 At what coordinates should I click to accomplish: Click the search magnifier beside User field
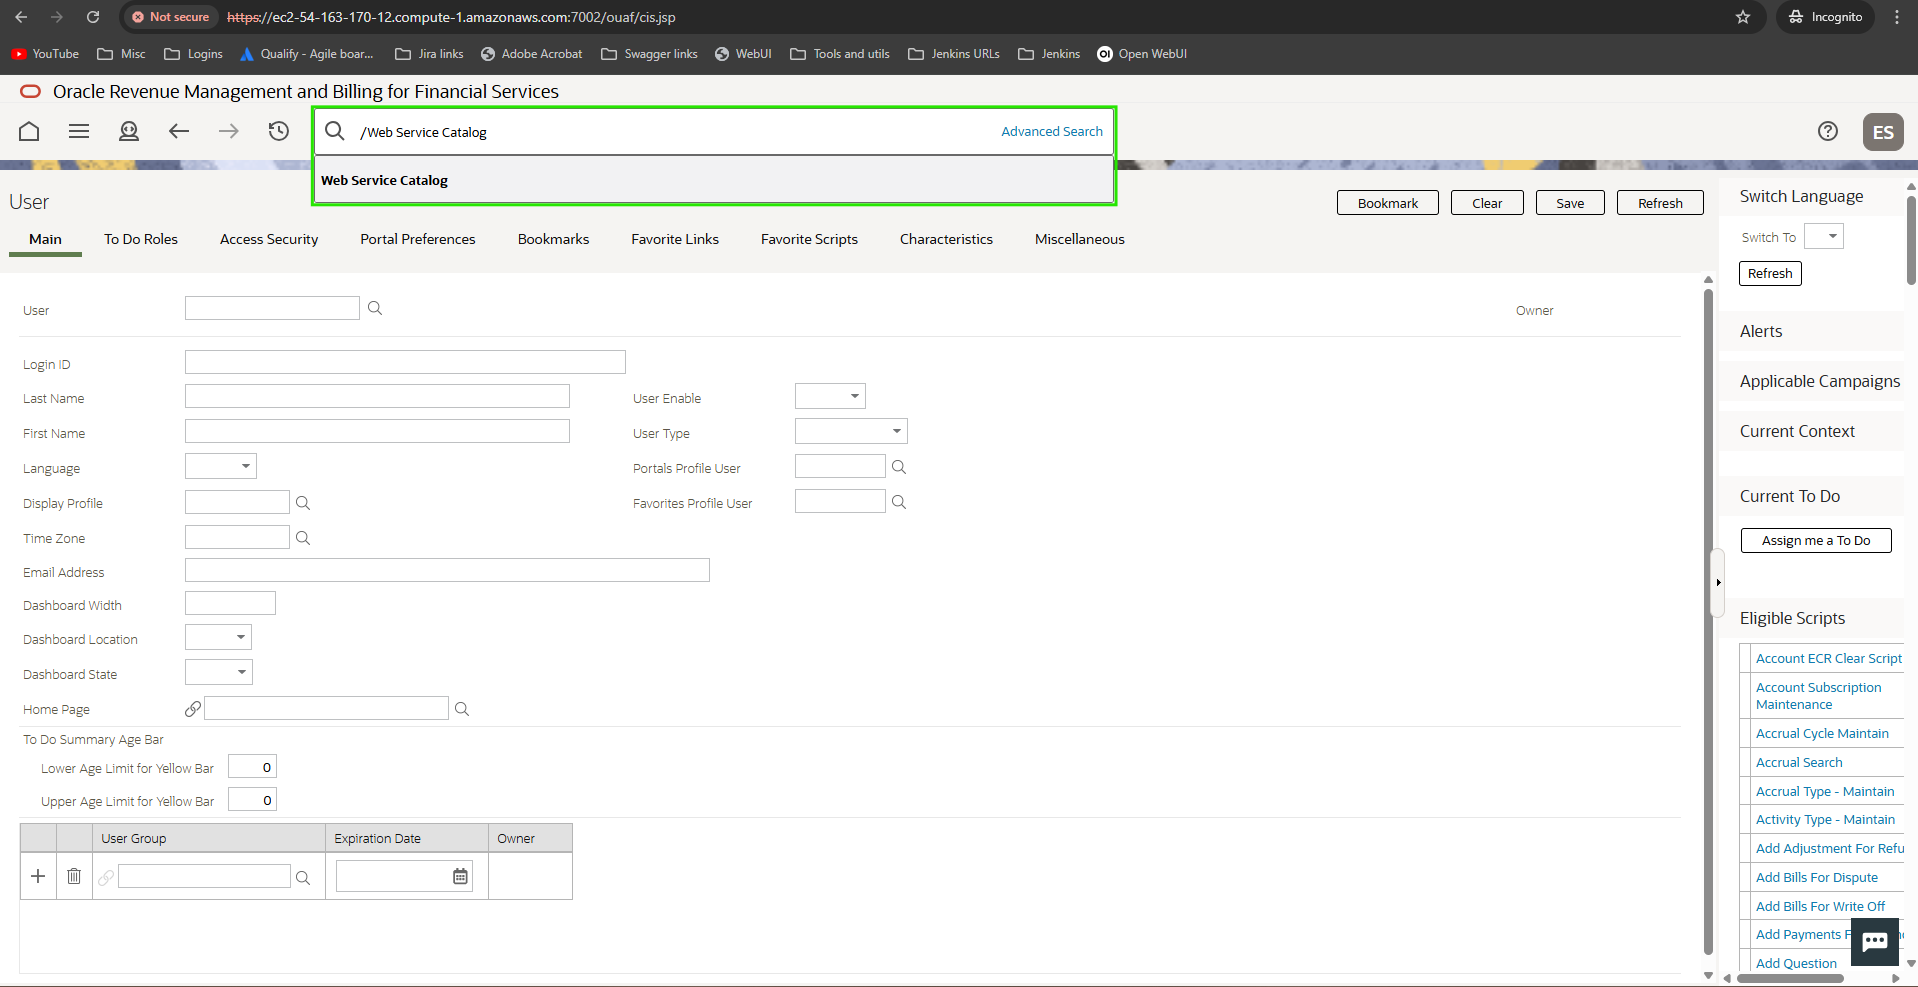(x=375, y=308)
